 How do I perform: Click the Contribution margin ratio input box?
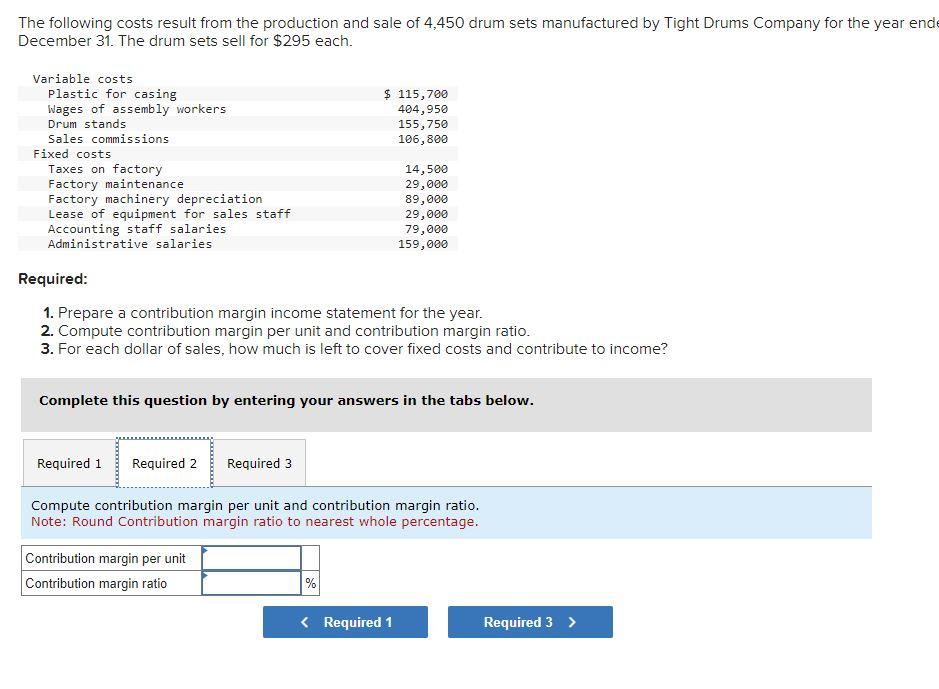click(x=252, y=582)
